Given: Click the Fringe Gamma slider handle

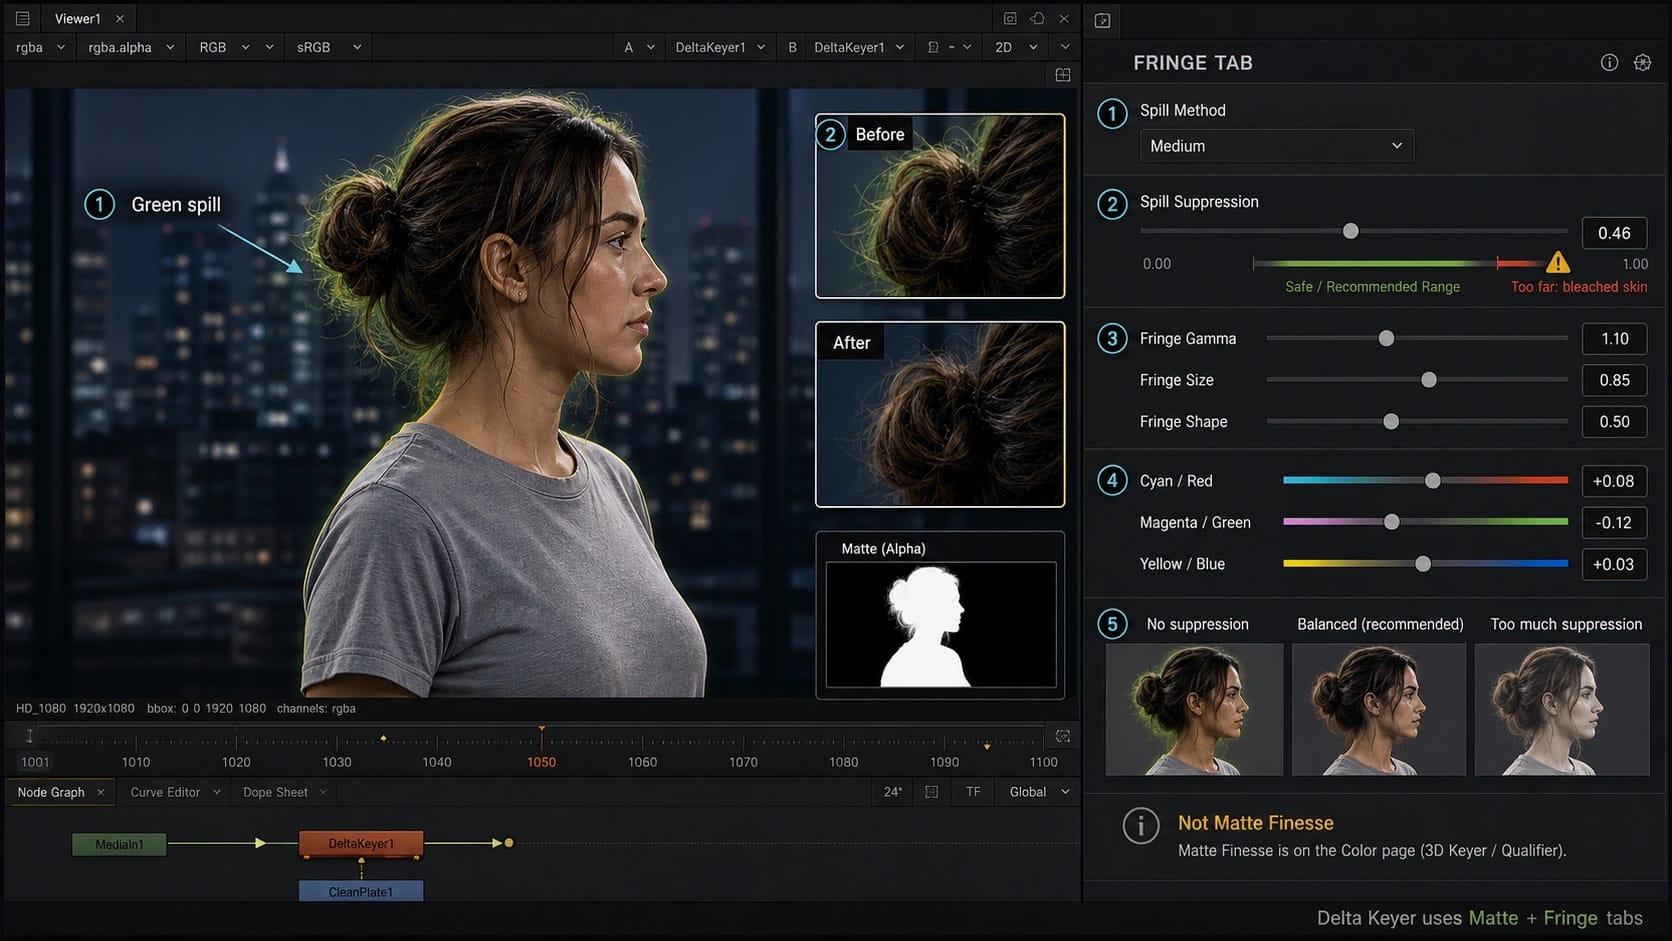Looking at the screenshot, I should (1386, 338).
